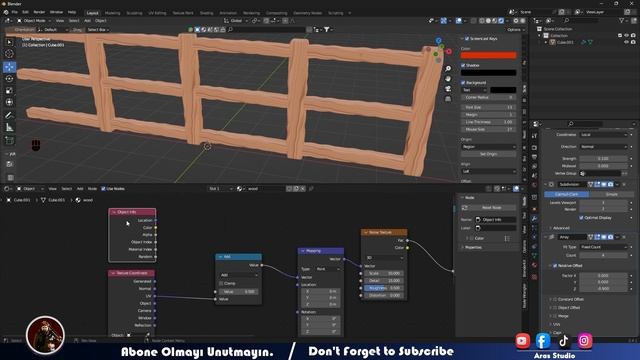
Task: Select the Rotate tool in viewport toolbar
Action: tap(9, 78)
